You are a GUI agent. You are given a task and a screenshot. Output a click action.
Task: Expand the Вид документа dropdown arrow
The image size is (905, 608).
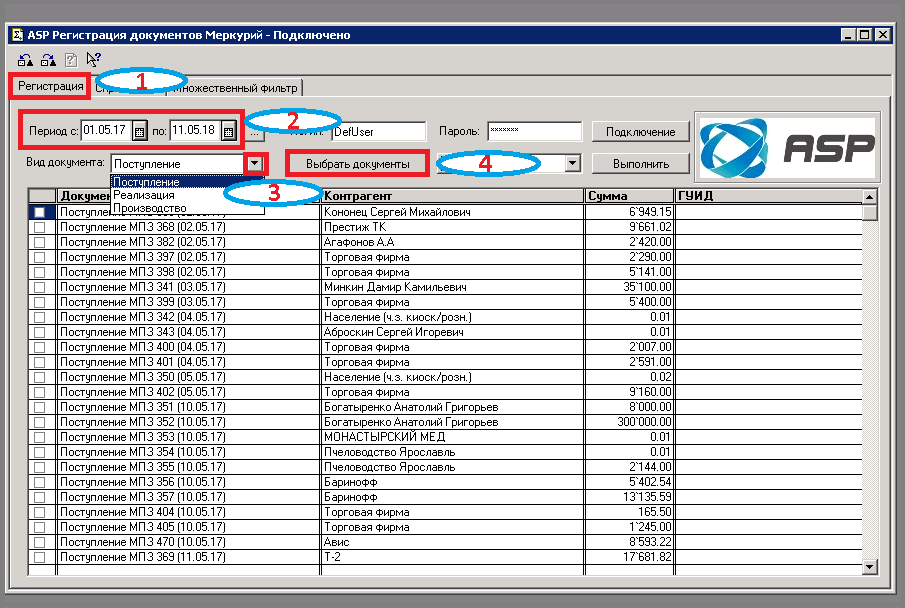(254, 164)
